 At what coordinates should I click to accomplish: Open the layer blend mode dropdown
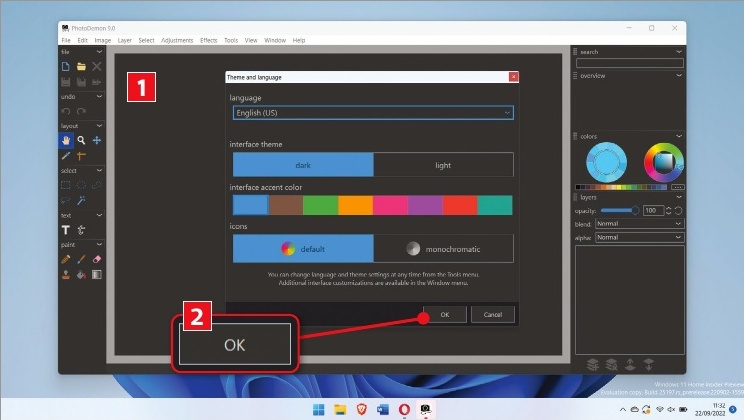638,224
